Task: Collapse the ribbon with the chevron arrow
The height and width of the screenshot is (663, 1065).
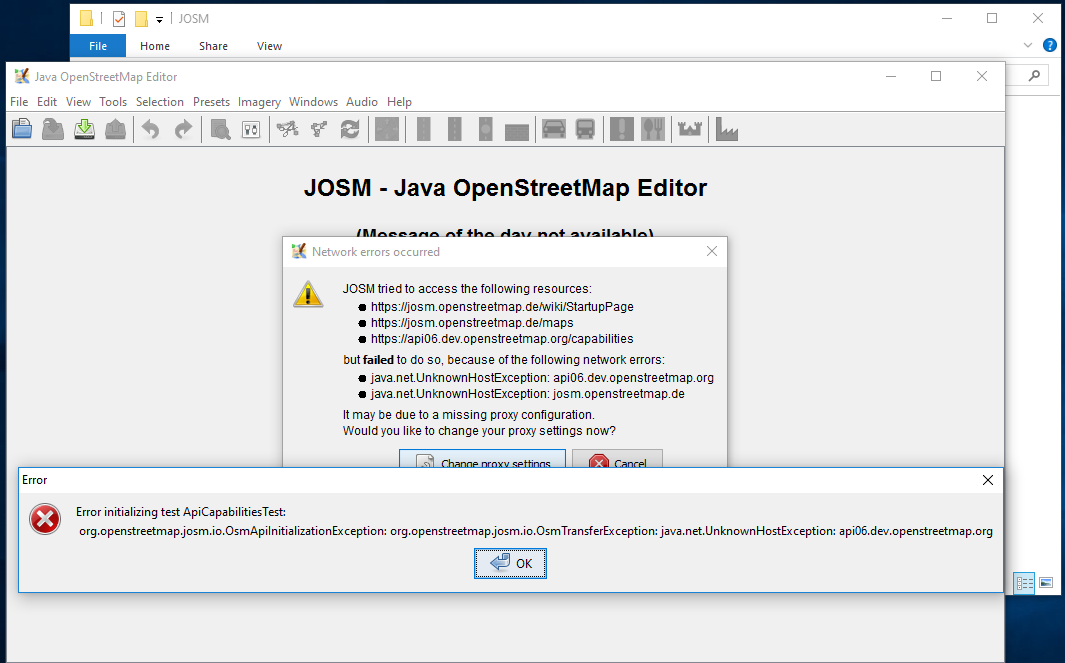Action: pyautogui.click(x=1028, y=45)
